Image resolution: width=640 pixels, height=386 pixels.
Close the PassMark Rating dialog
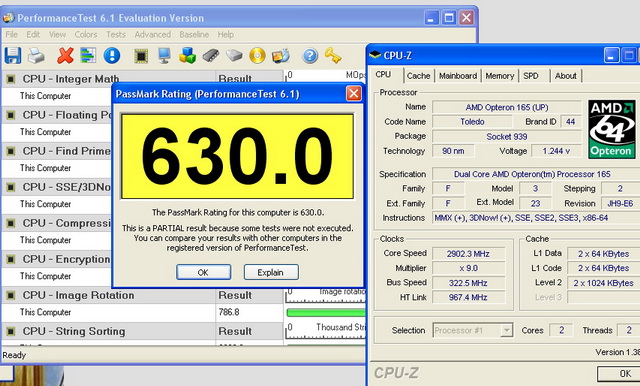[353, 94]
